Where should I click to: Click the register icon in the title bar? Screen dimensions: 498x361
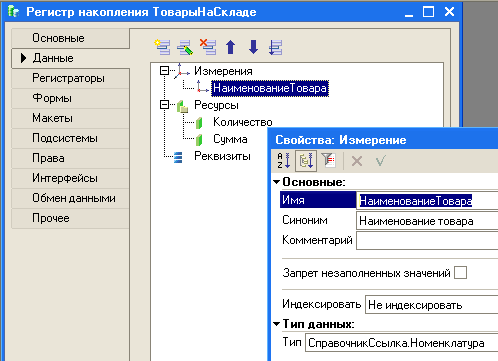pos(13,11)
